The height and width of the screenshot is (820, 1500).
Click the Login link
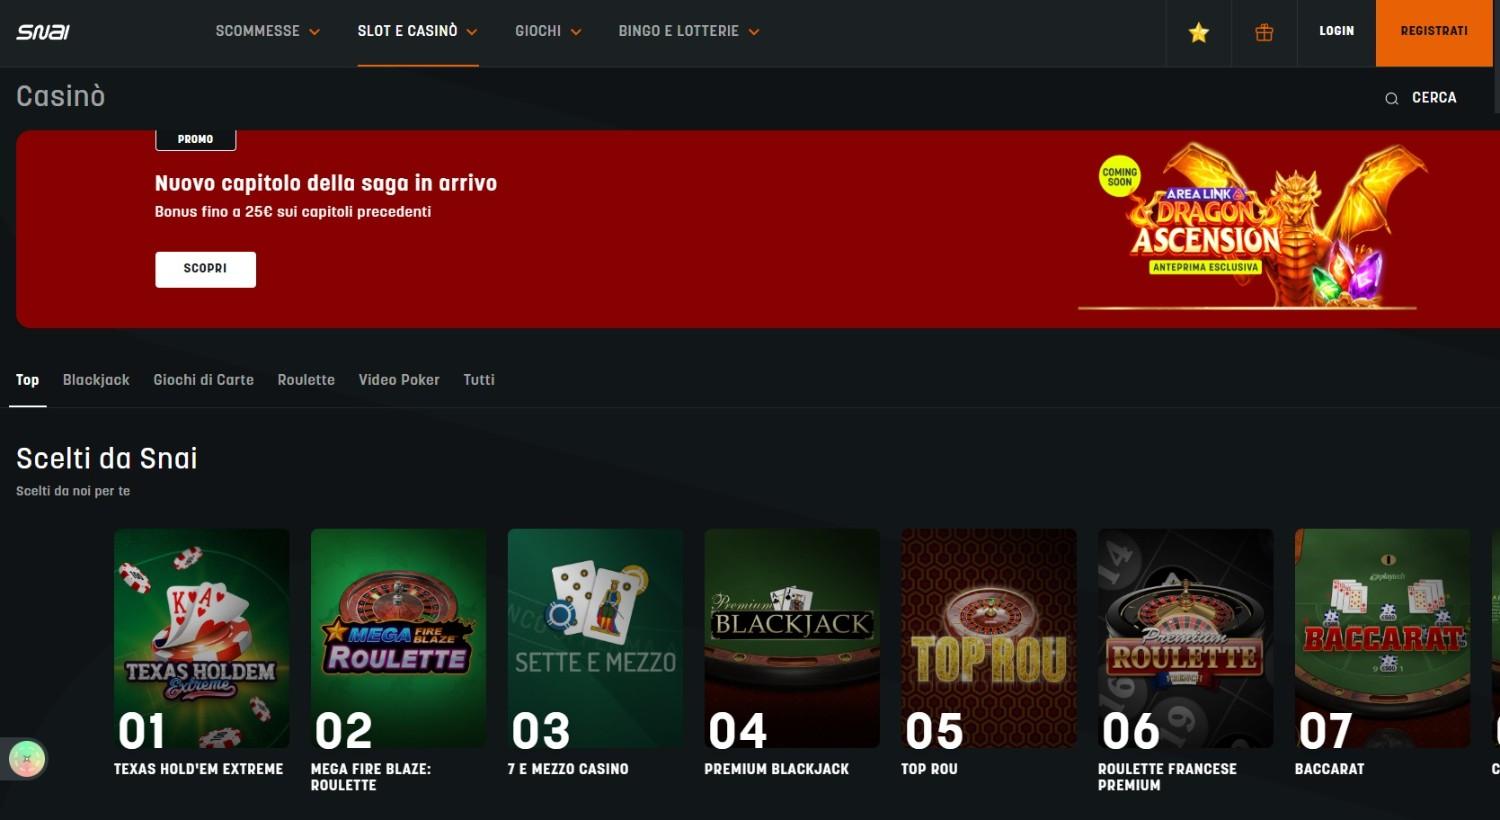pos(1336,32)
